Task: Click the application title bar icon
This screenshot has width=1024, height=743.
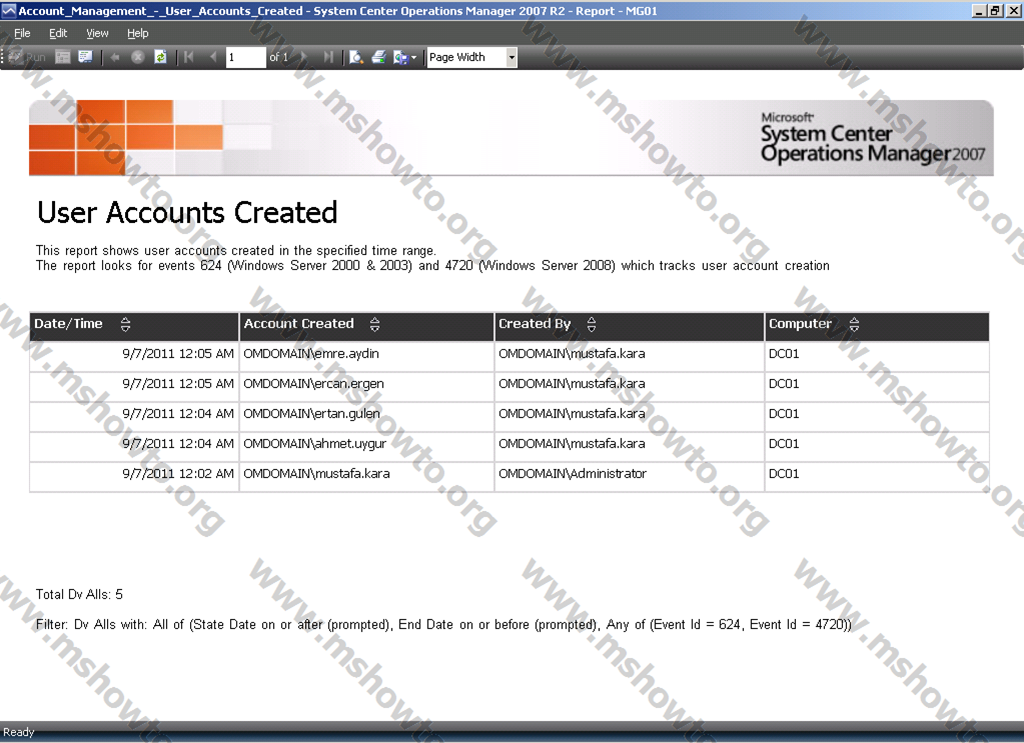Action: [8, 10]
